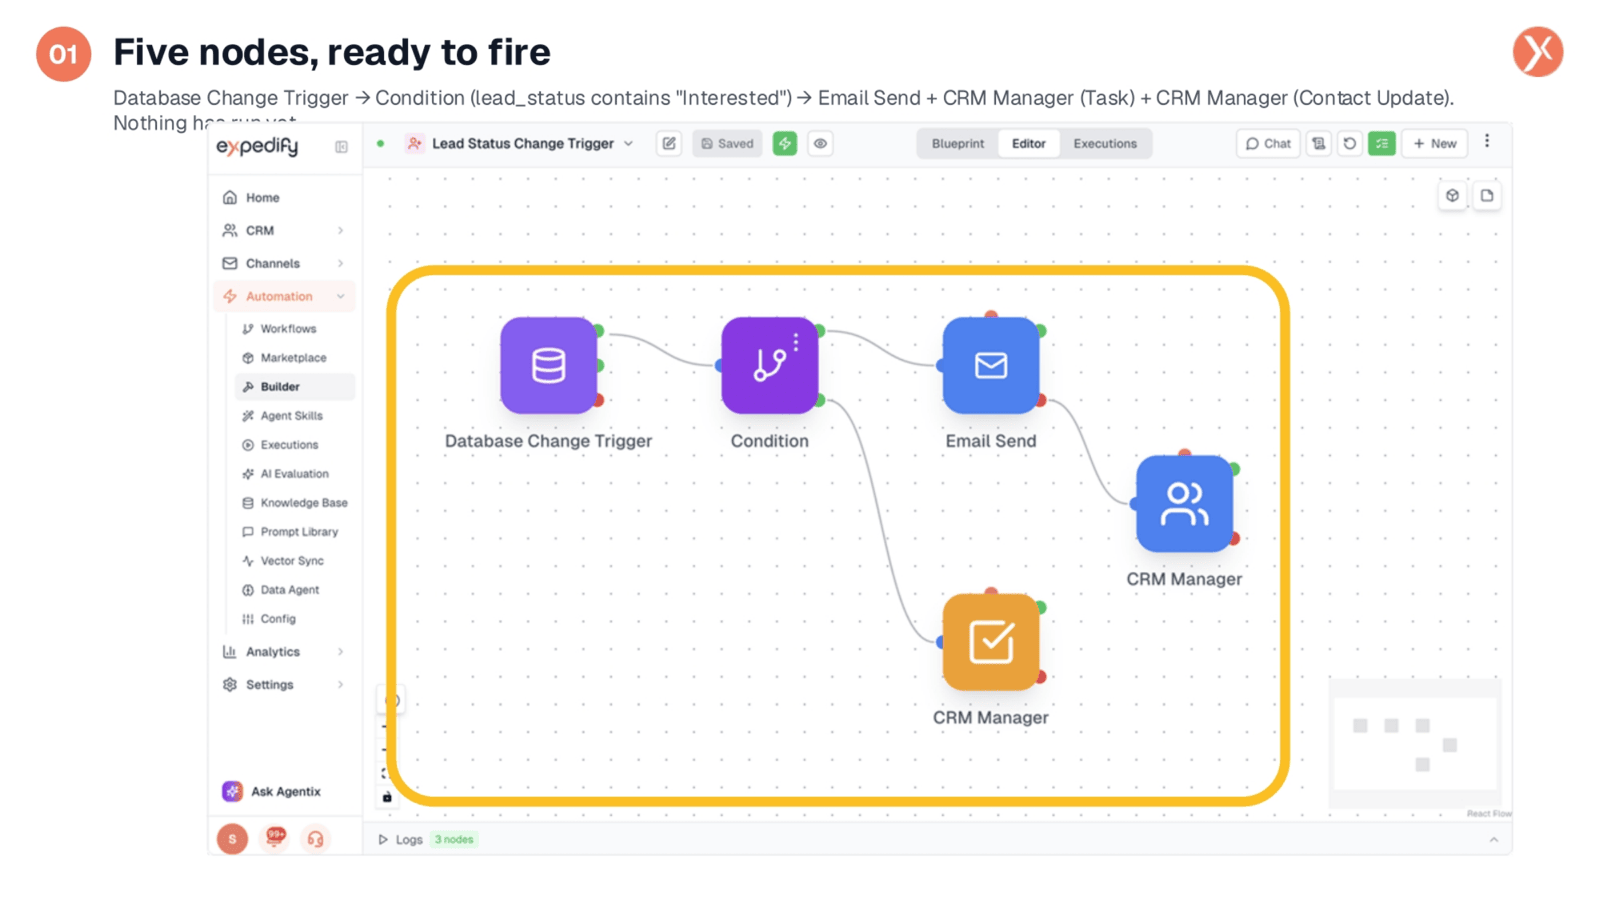
Task: Click the circular undo arrow icon
Action: click(1350, 143)
